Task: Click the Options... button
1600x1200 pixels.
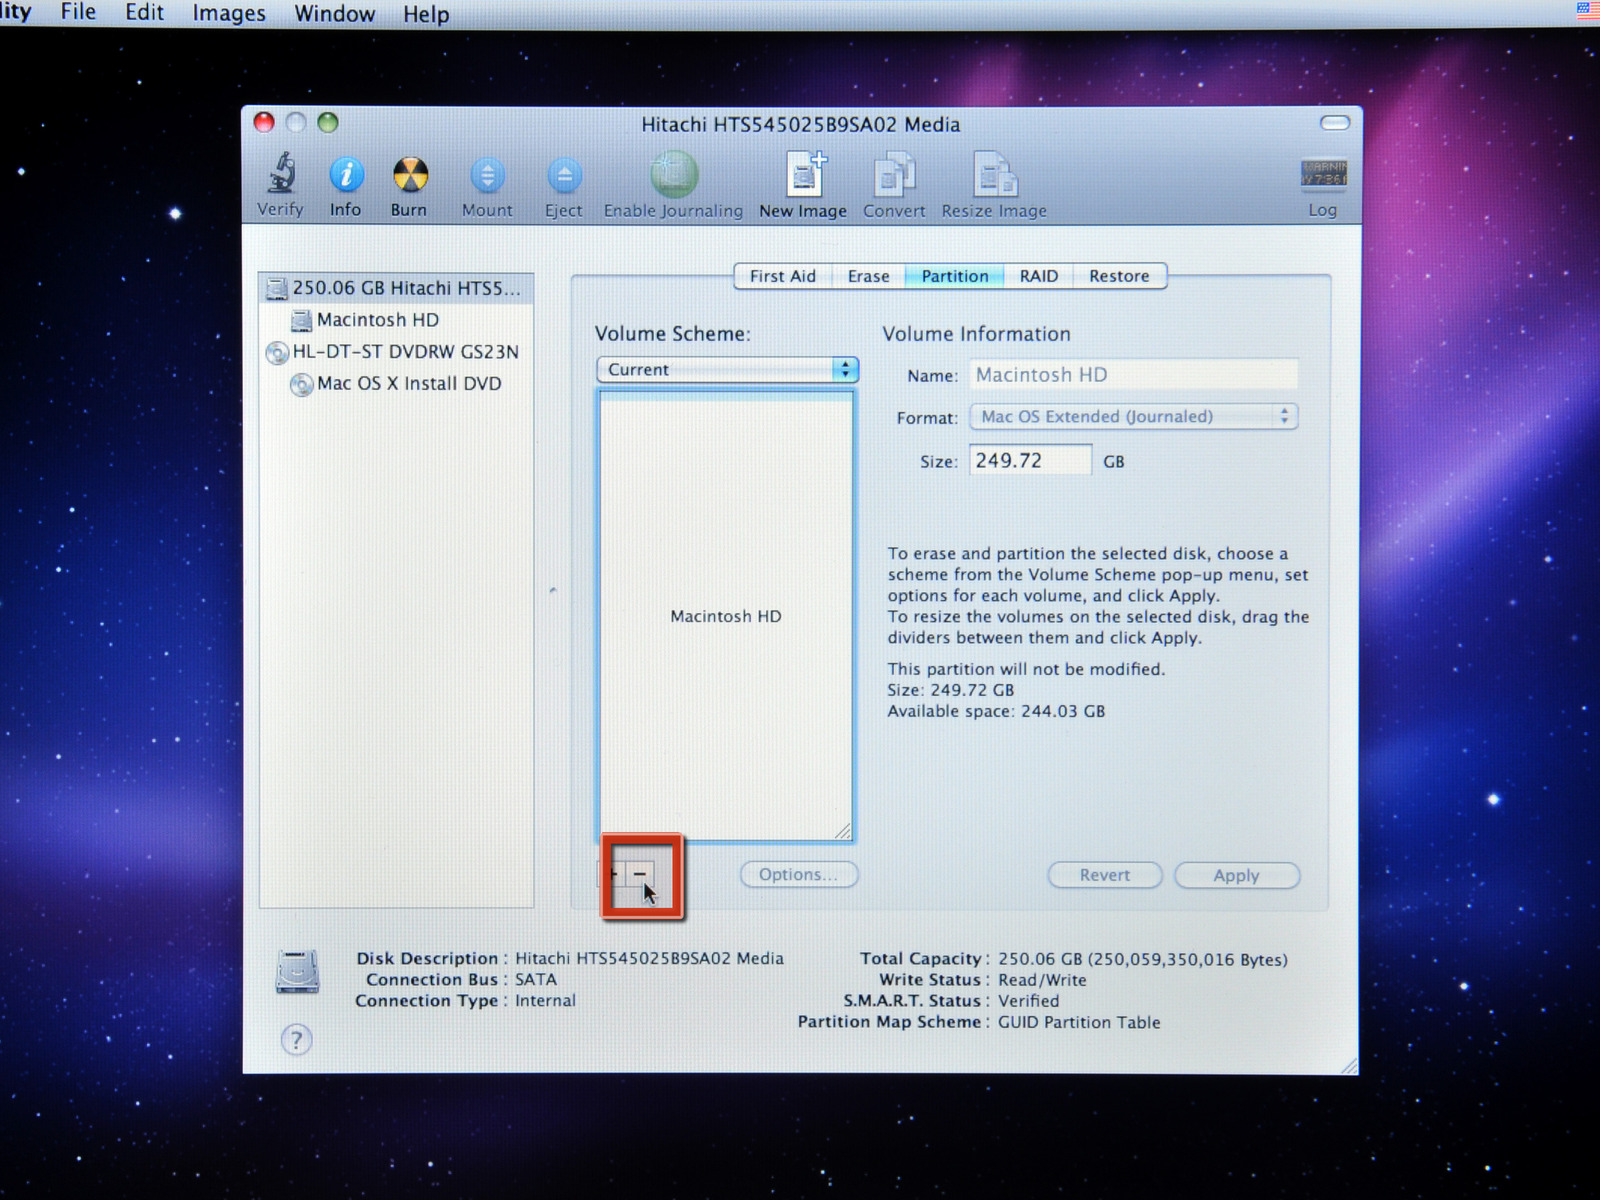Action: (799, 875)
